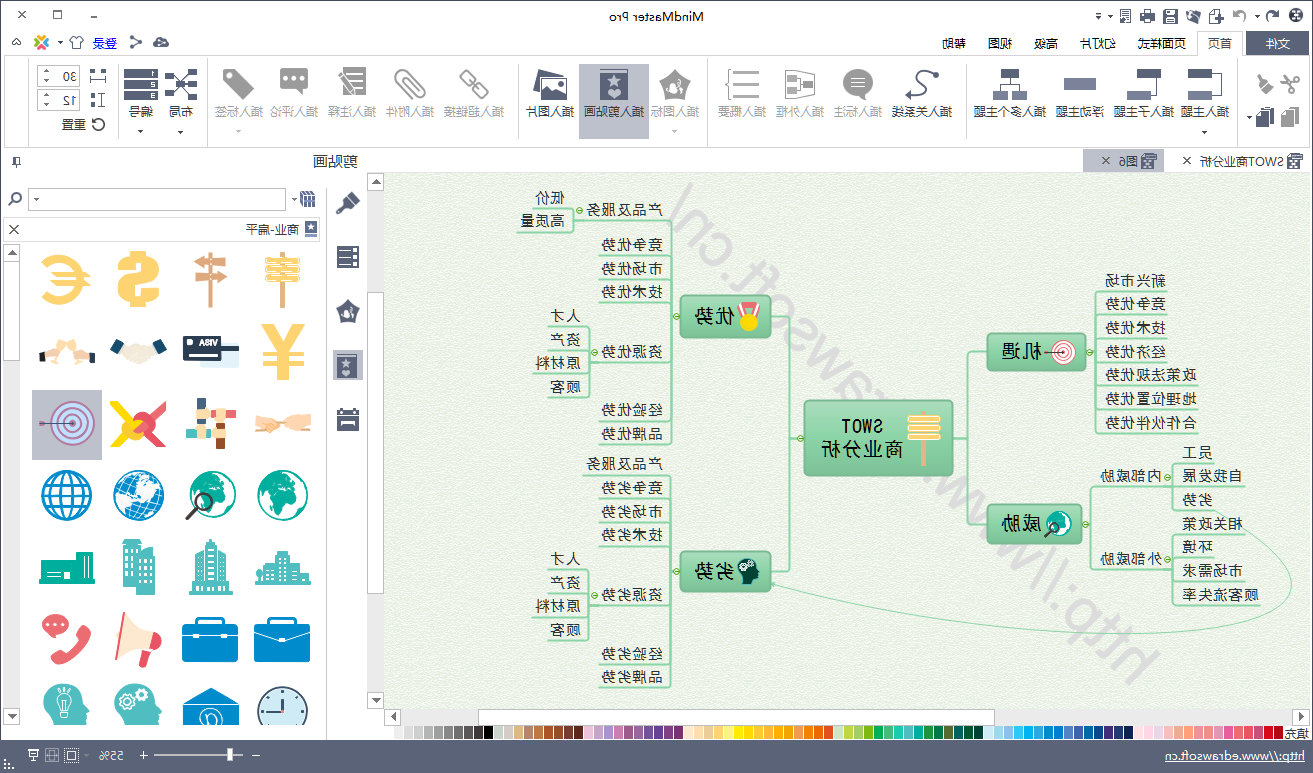Click Insert Multiple Topics (插入多个主题) button
This screenshot has height=773, width=1313.
click(1010, 93)
